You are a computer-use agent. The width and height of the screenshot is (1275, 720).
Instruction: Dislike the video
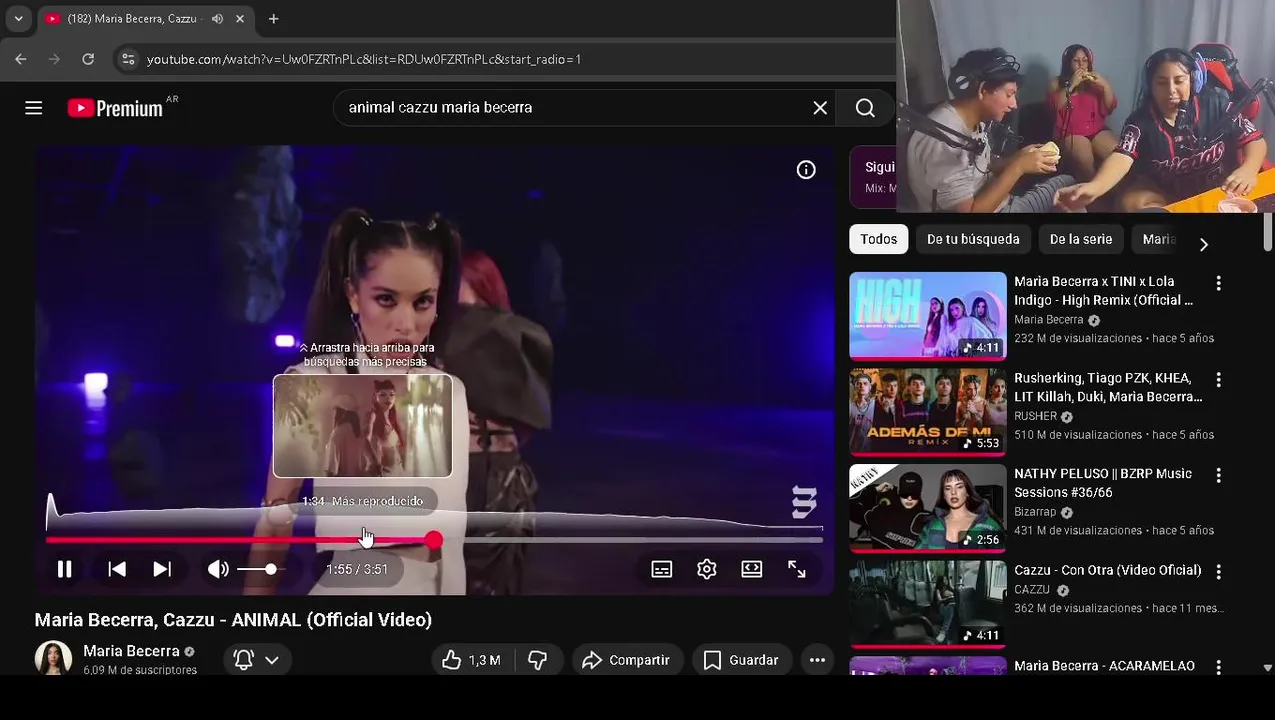tap(538, 660)
